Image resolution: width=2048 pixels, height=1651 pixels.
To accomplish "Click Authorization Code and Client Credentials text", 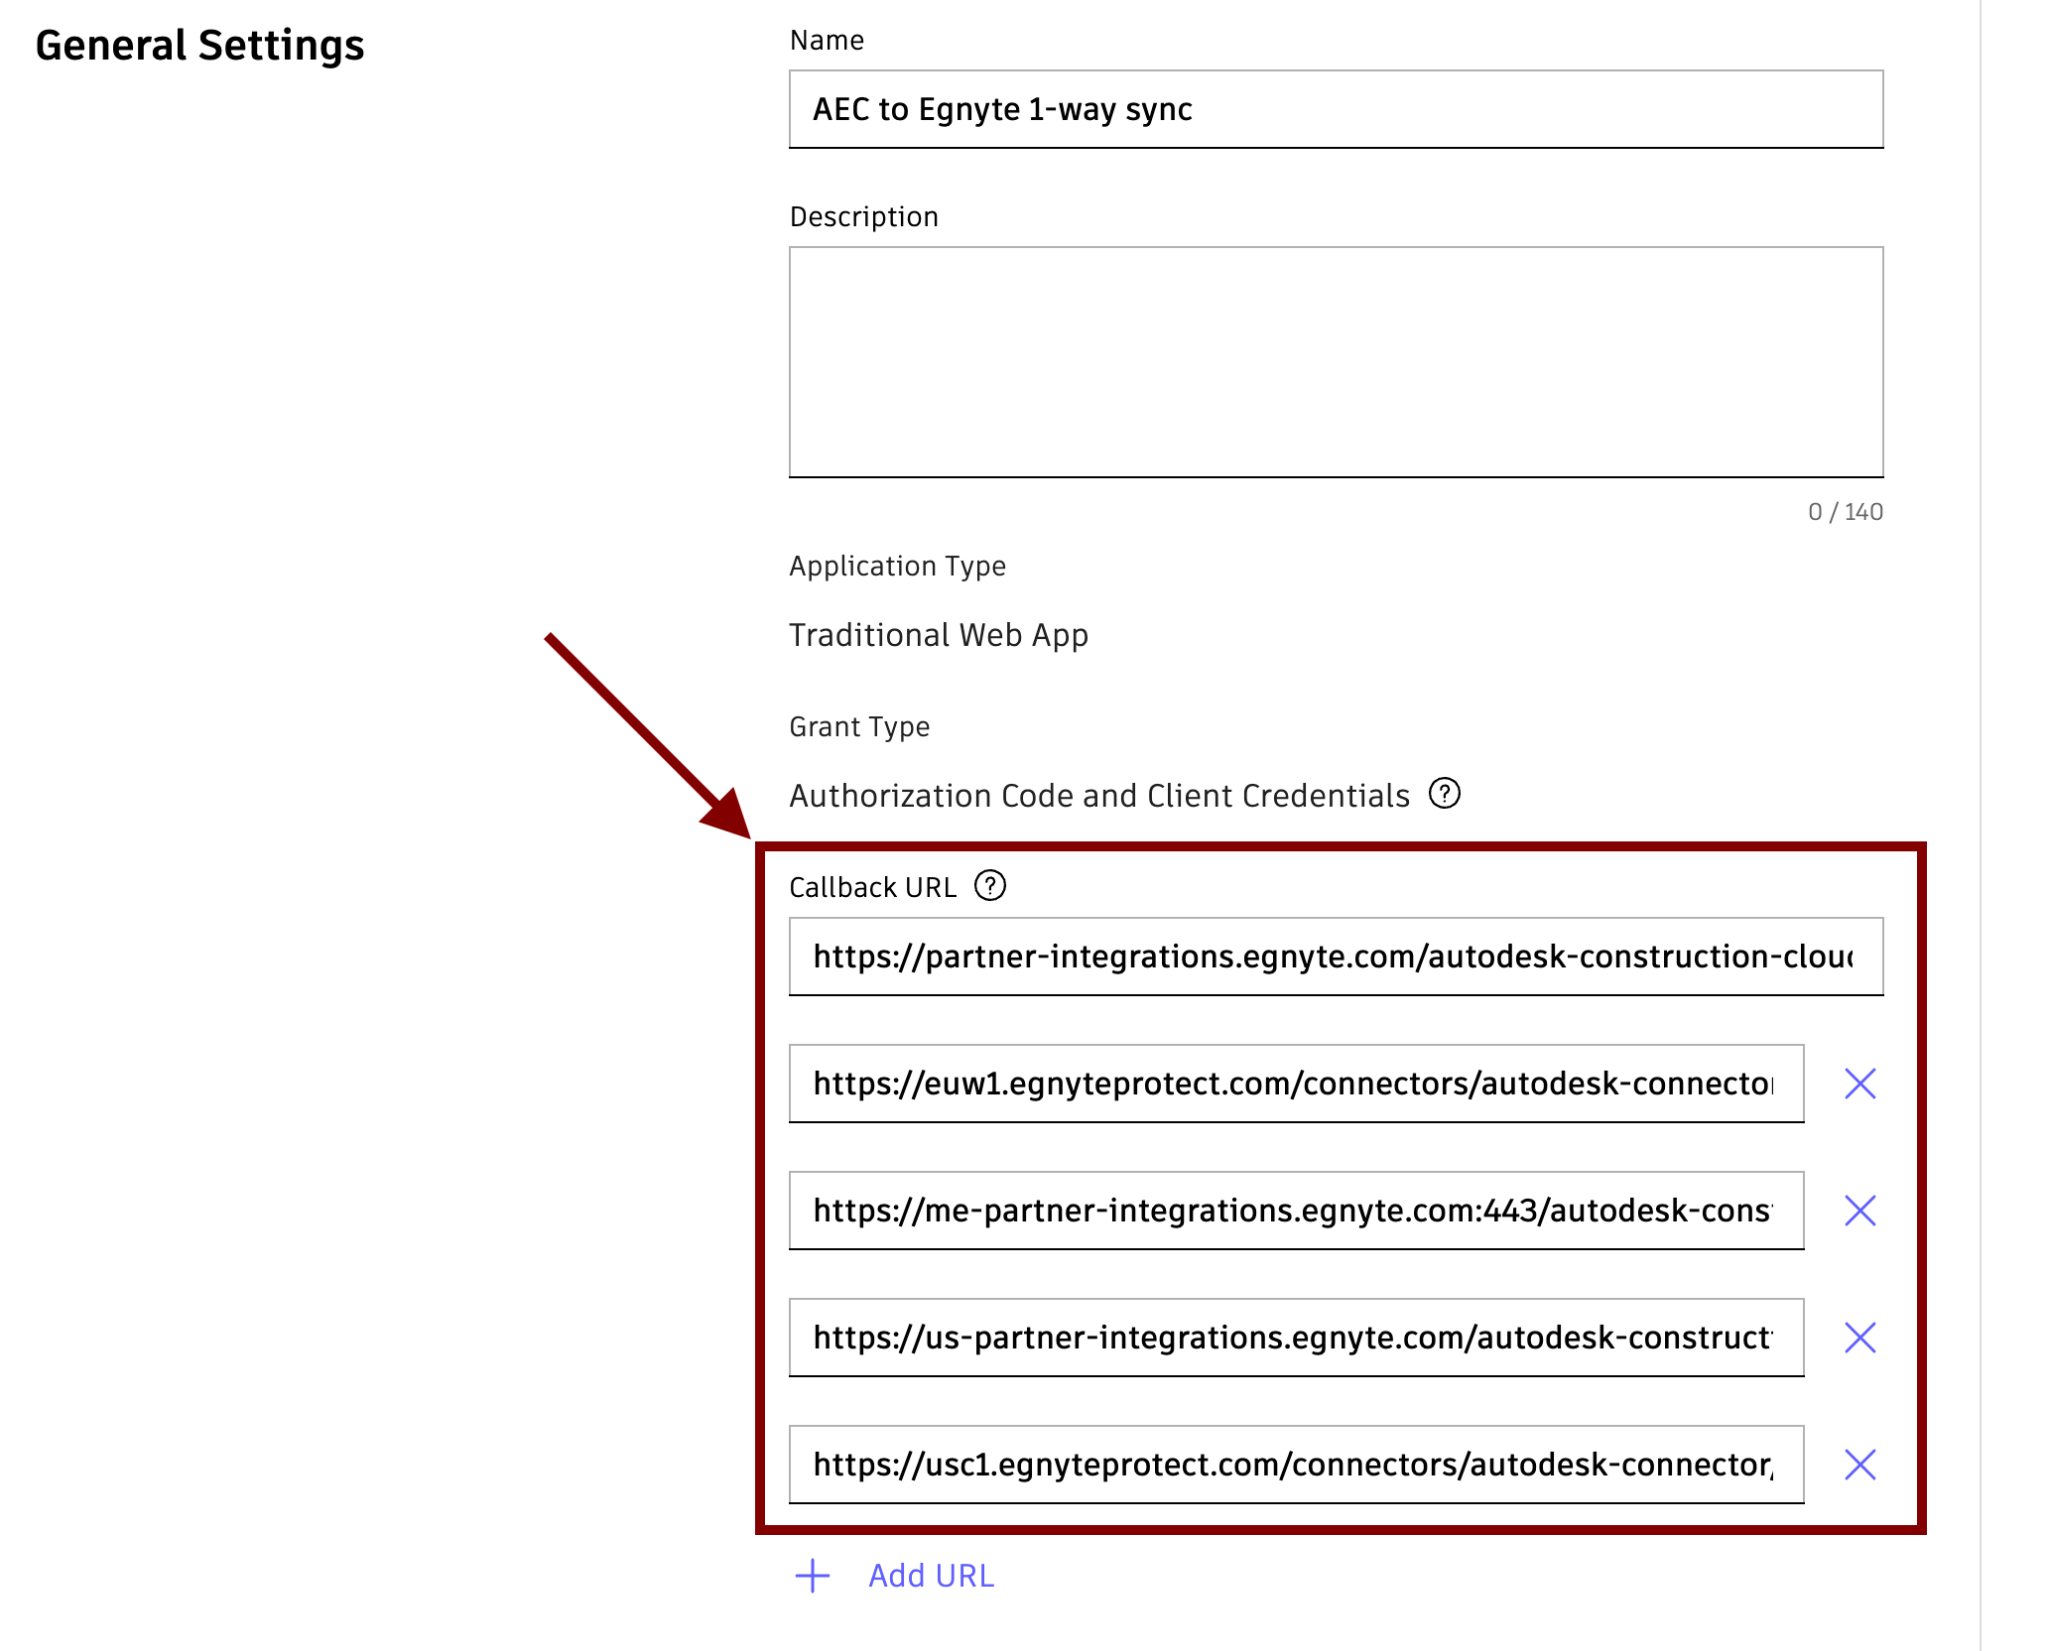I will 1099,795.
